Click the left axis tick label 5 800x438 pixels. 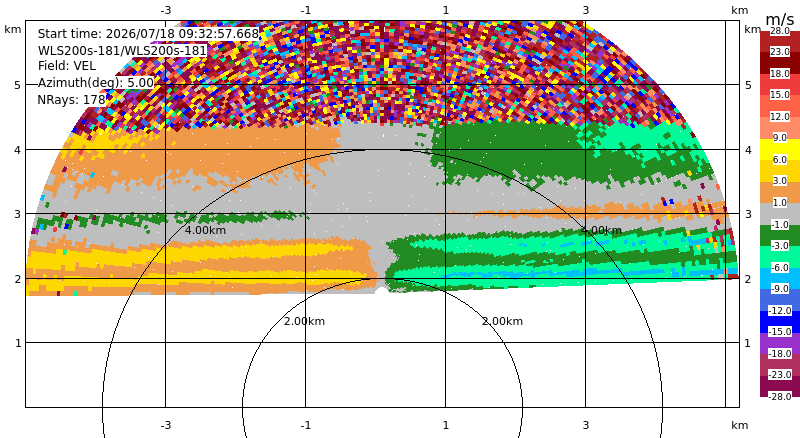click(18, 85)
